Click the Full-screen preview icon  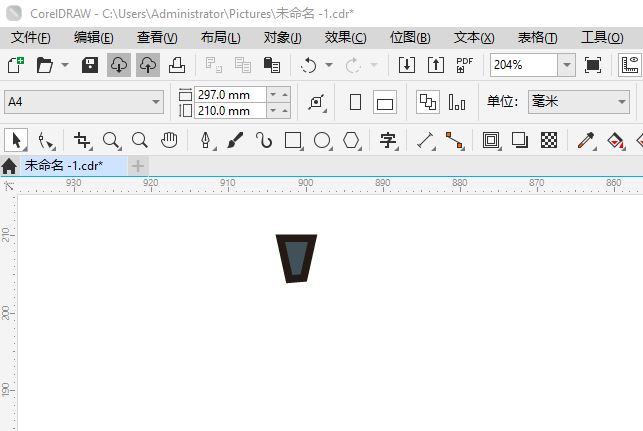point(593,65)
